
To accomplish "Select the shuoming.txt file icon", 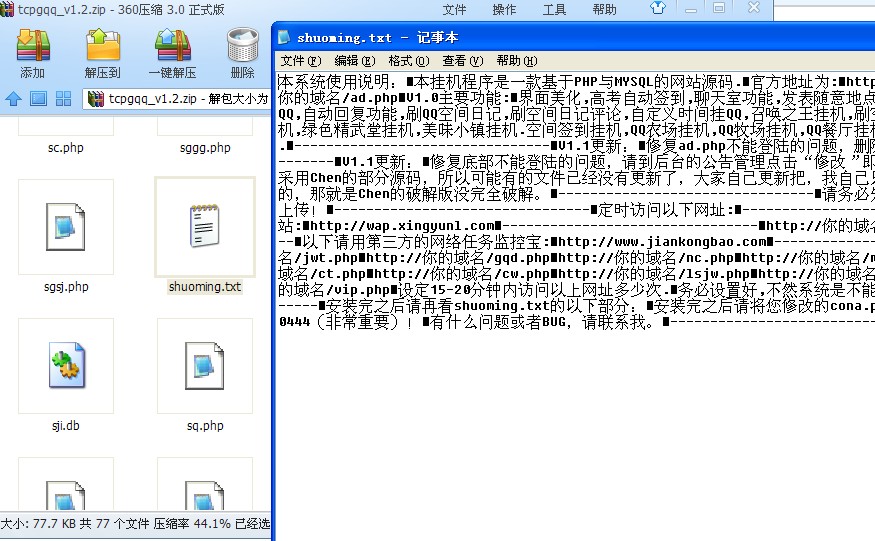I will 205,226.
